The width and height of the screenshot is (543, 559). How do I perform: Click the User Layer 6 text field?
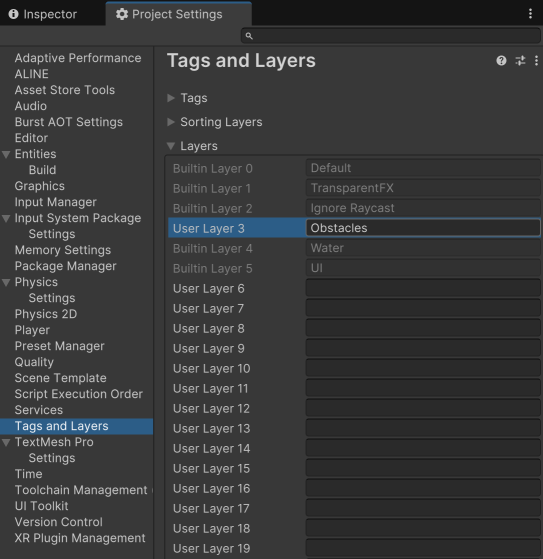(x=423, y=288)
